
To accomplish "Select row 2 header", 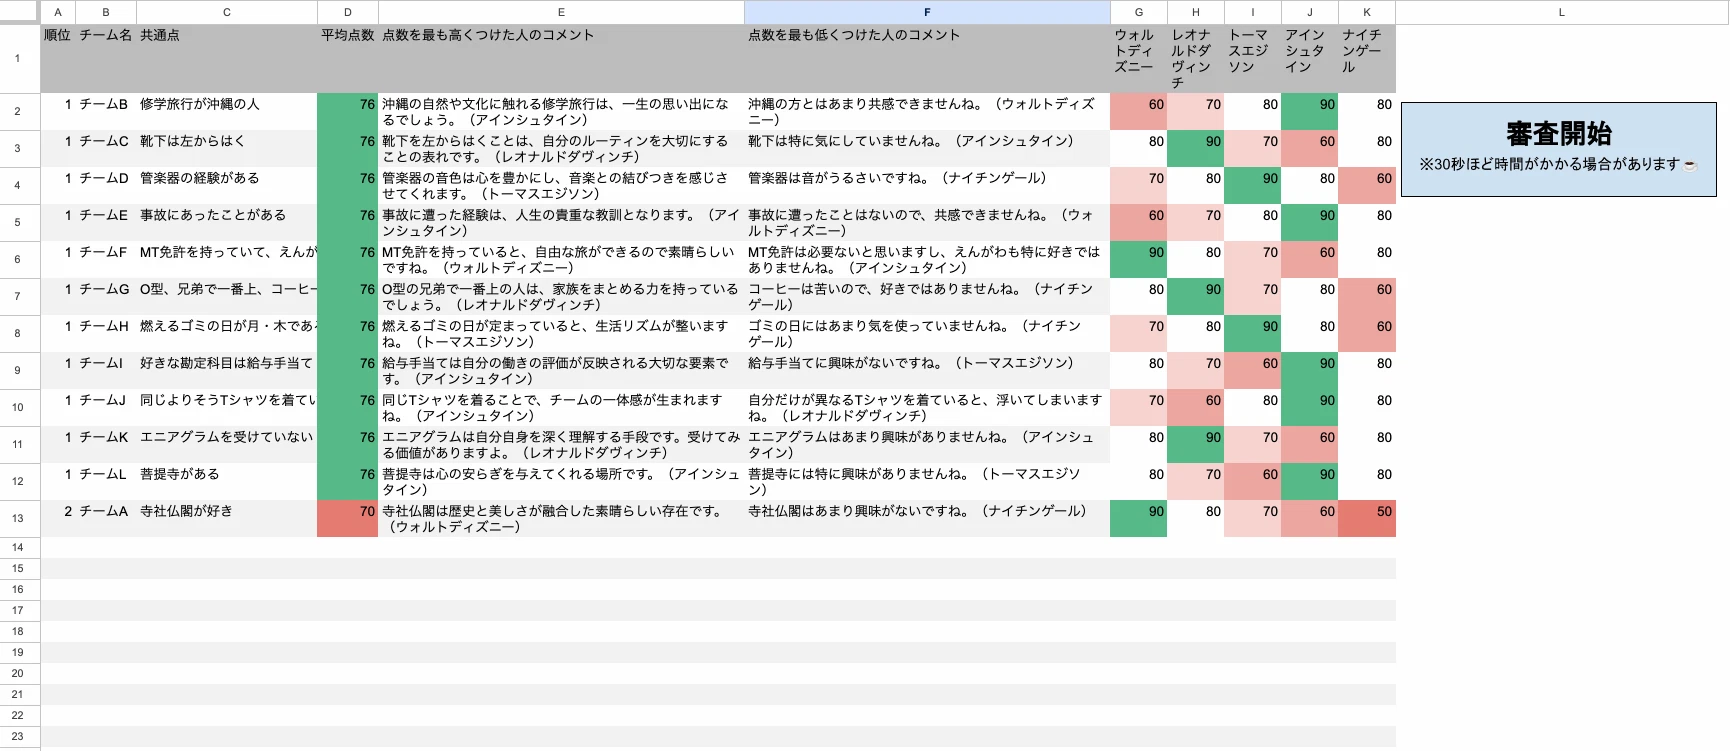I will (18, 111).
